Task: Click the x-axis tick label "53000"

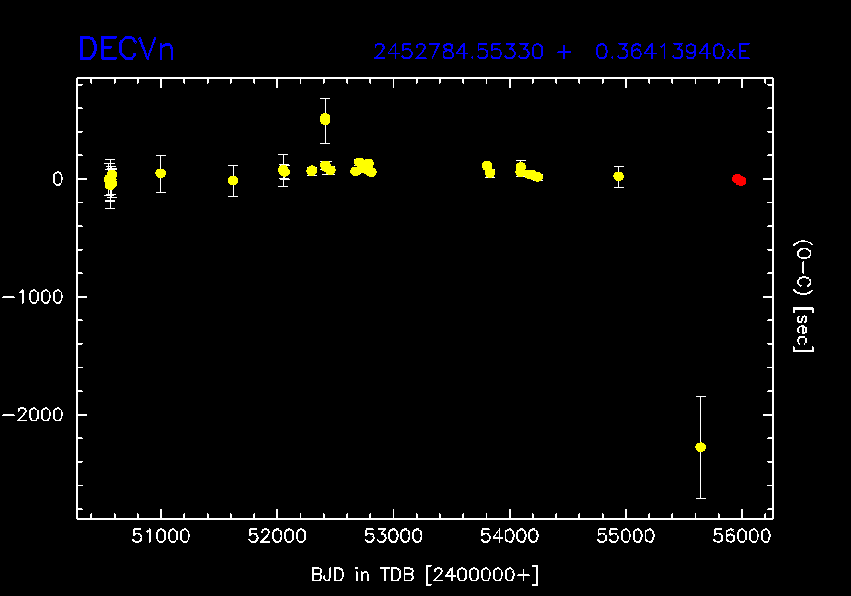Action: (393, 538)
